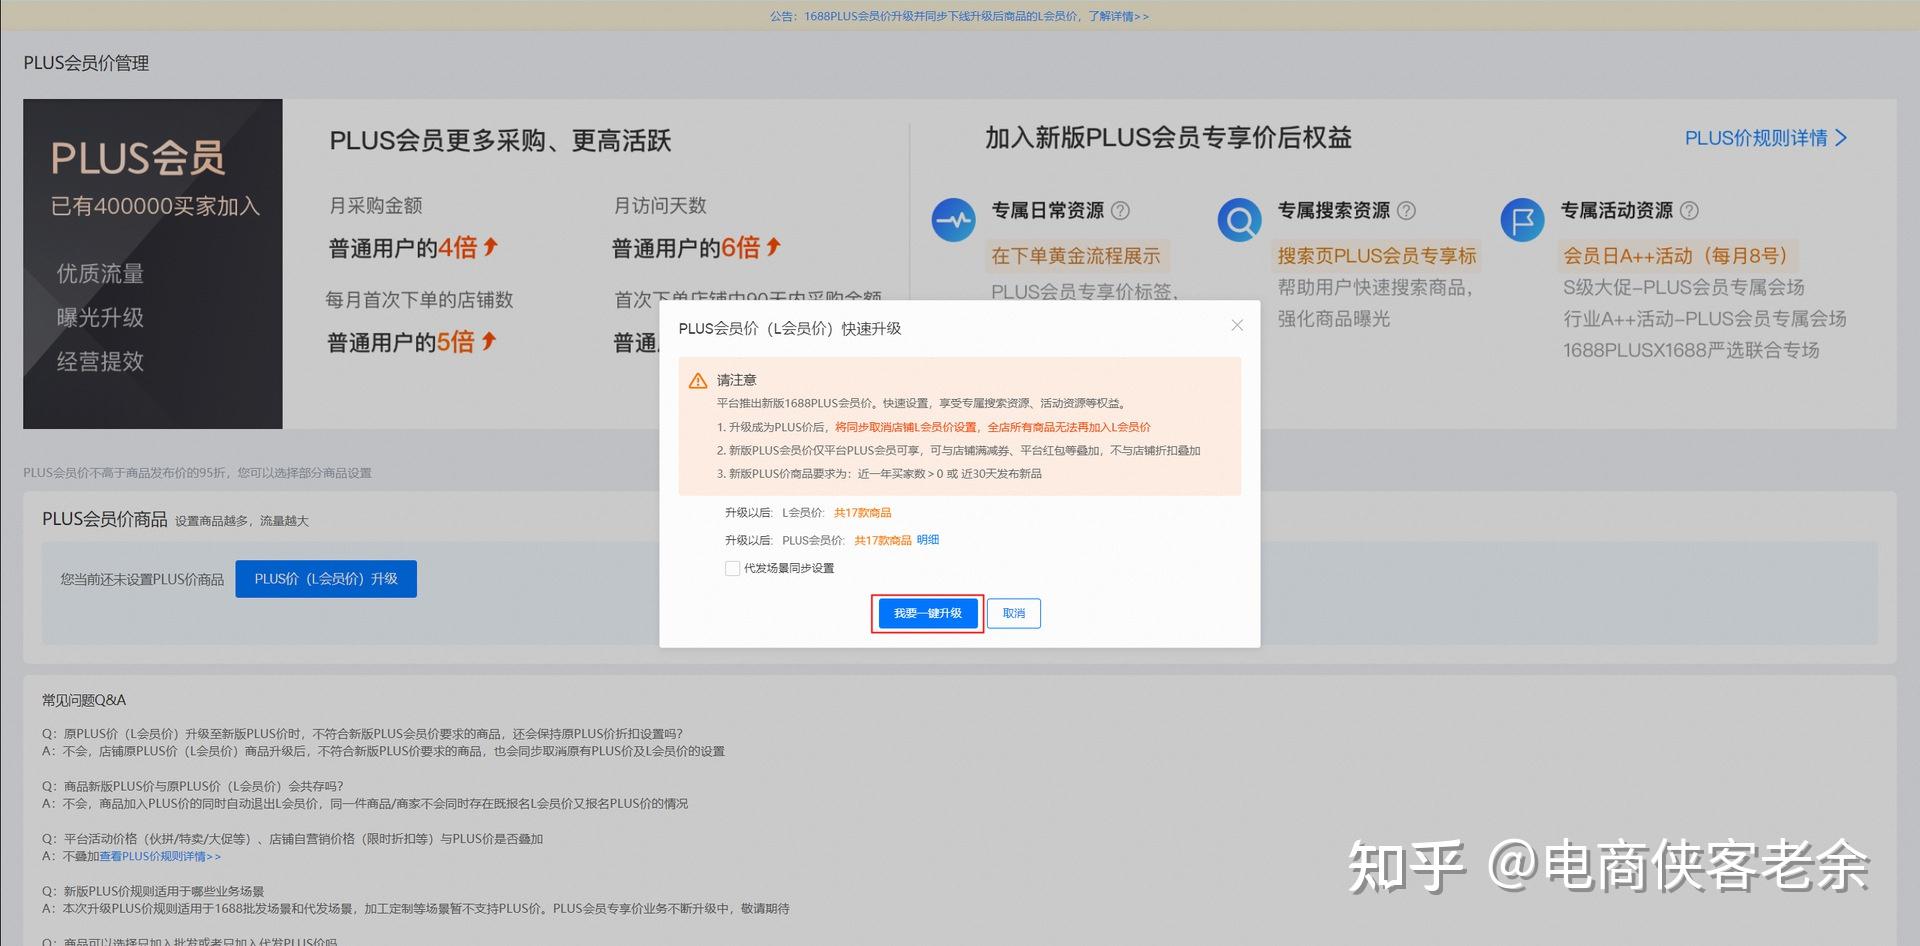The height and width of the screenshot is (946, 1920).
Task: Click the question mark icon next to 专属活动资源
Action: (x=1689, y=210)
